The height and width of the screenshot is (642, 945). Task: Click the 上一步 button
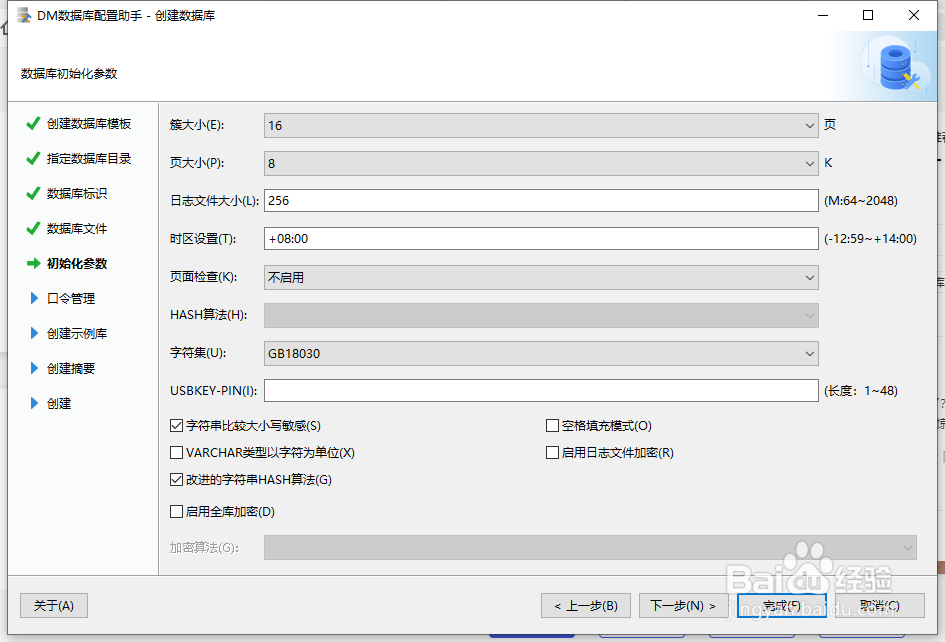(585, 605)
